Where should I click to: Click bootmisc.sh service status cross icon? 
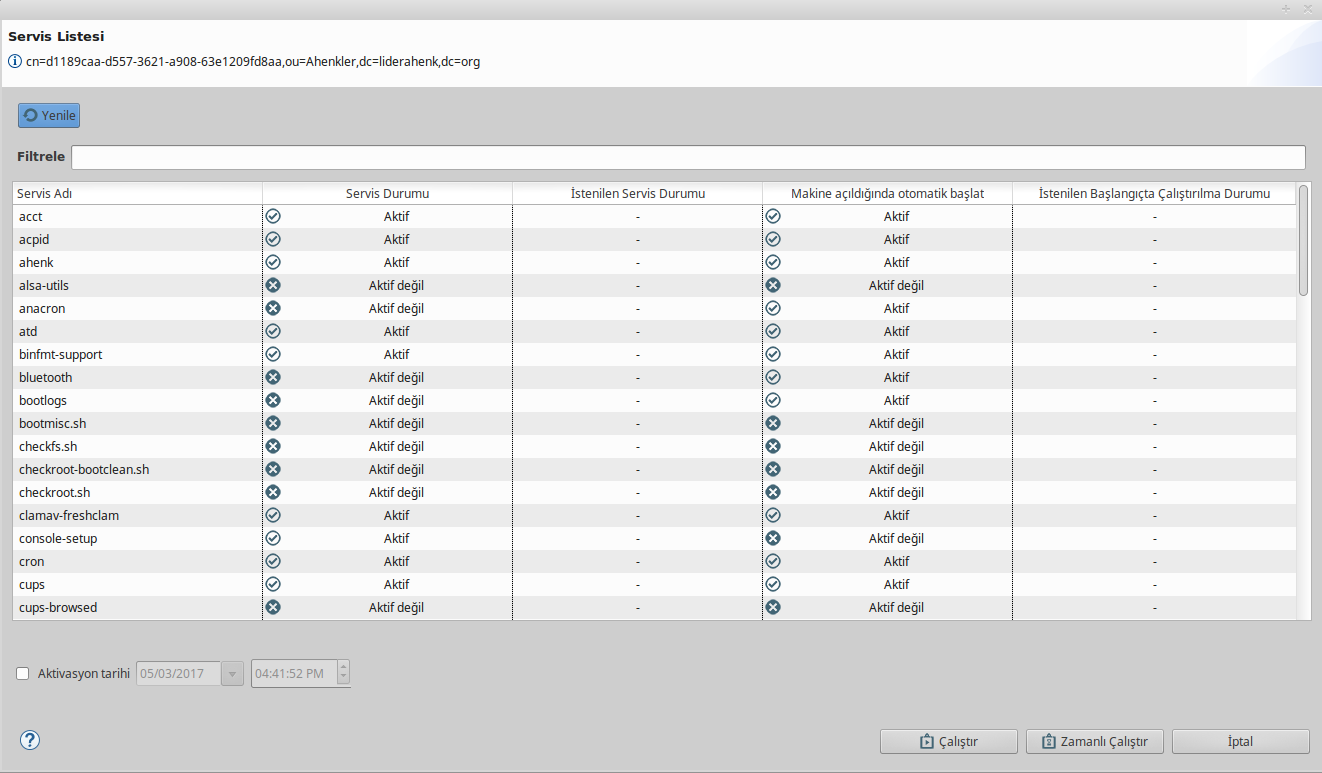pos(273,423)
